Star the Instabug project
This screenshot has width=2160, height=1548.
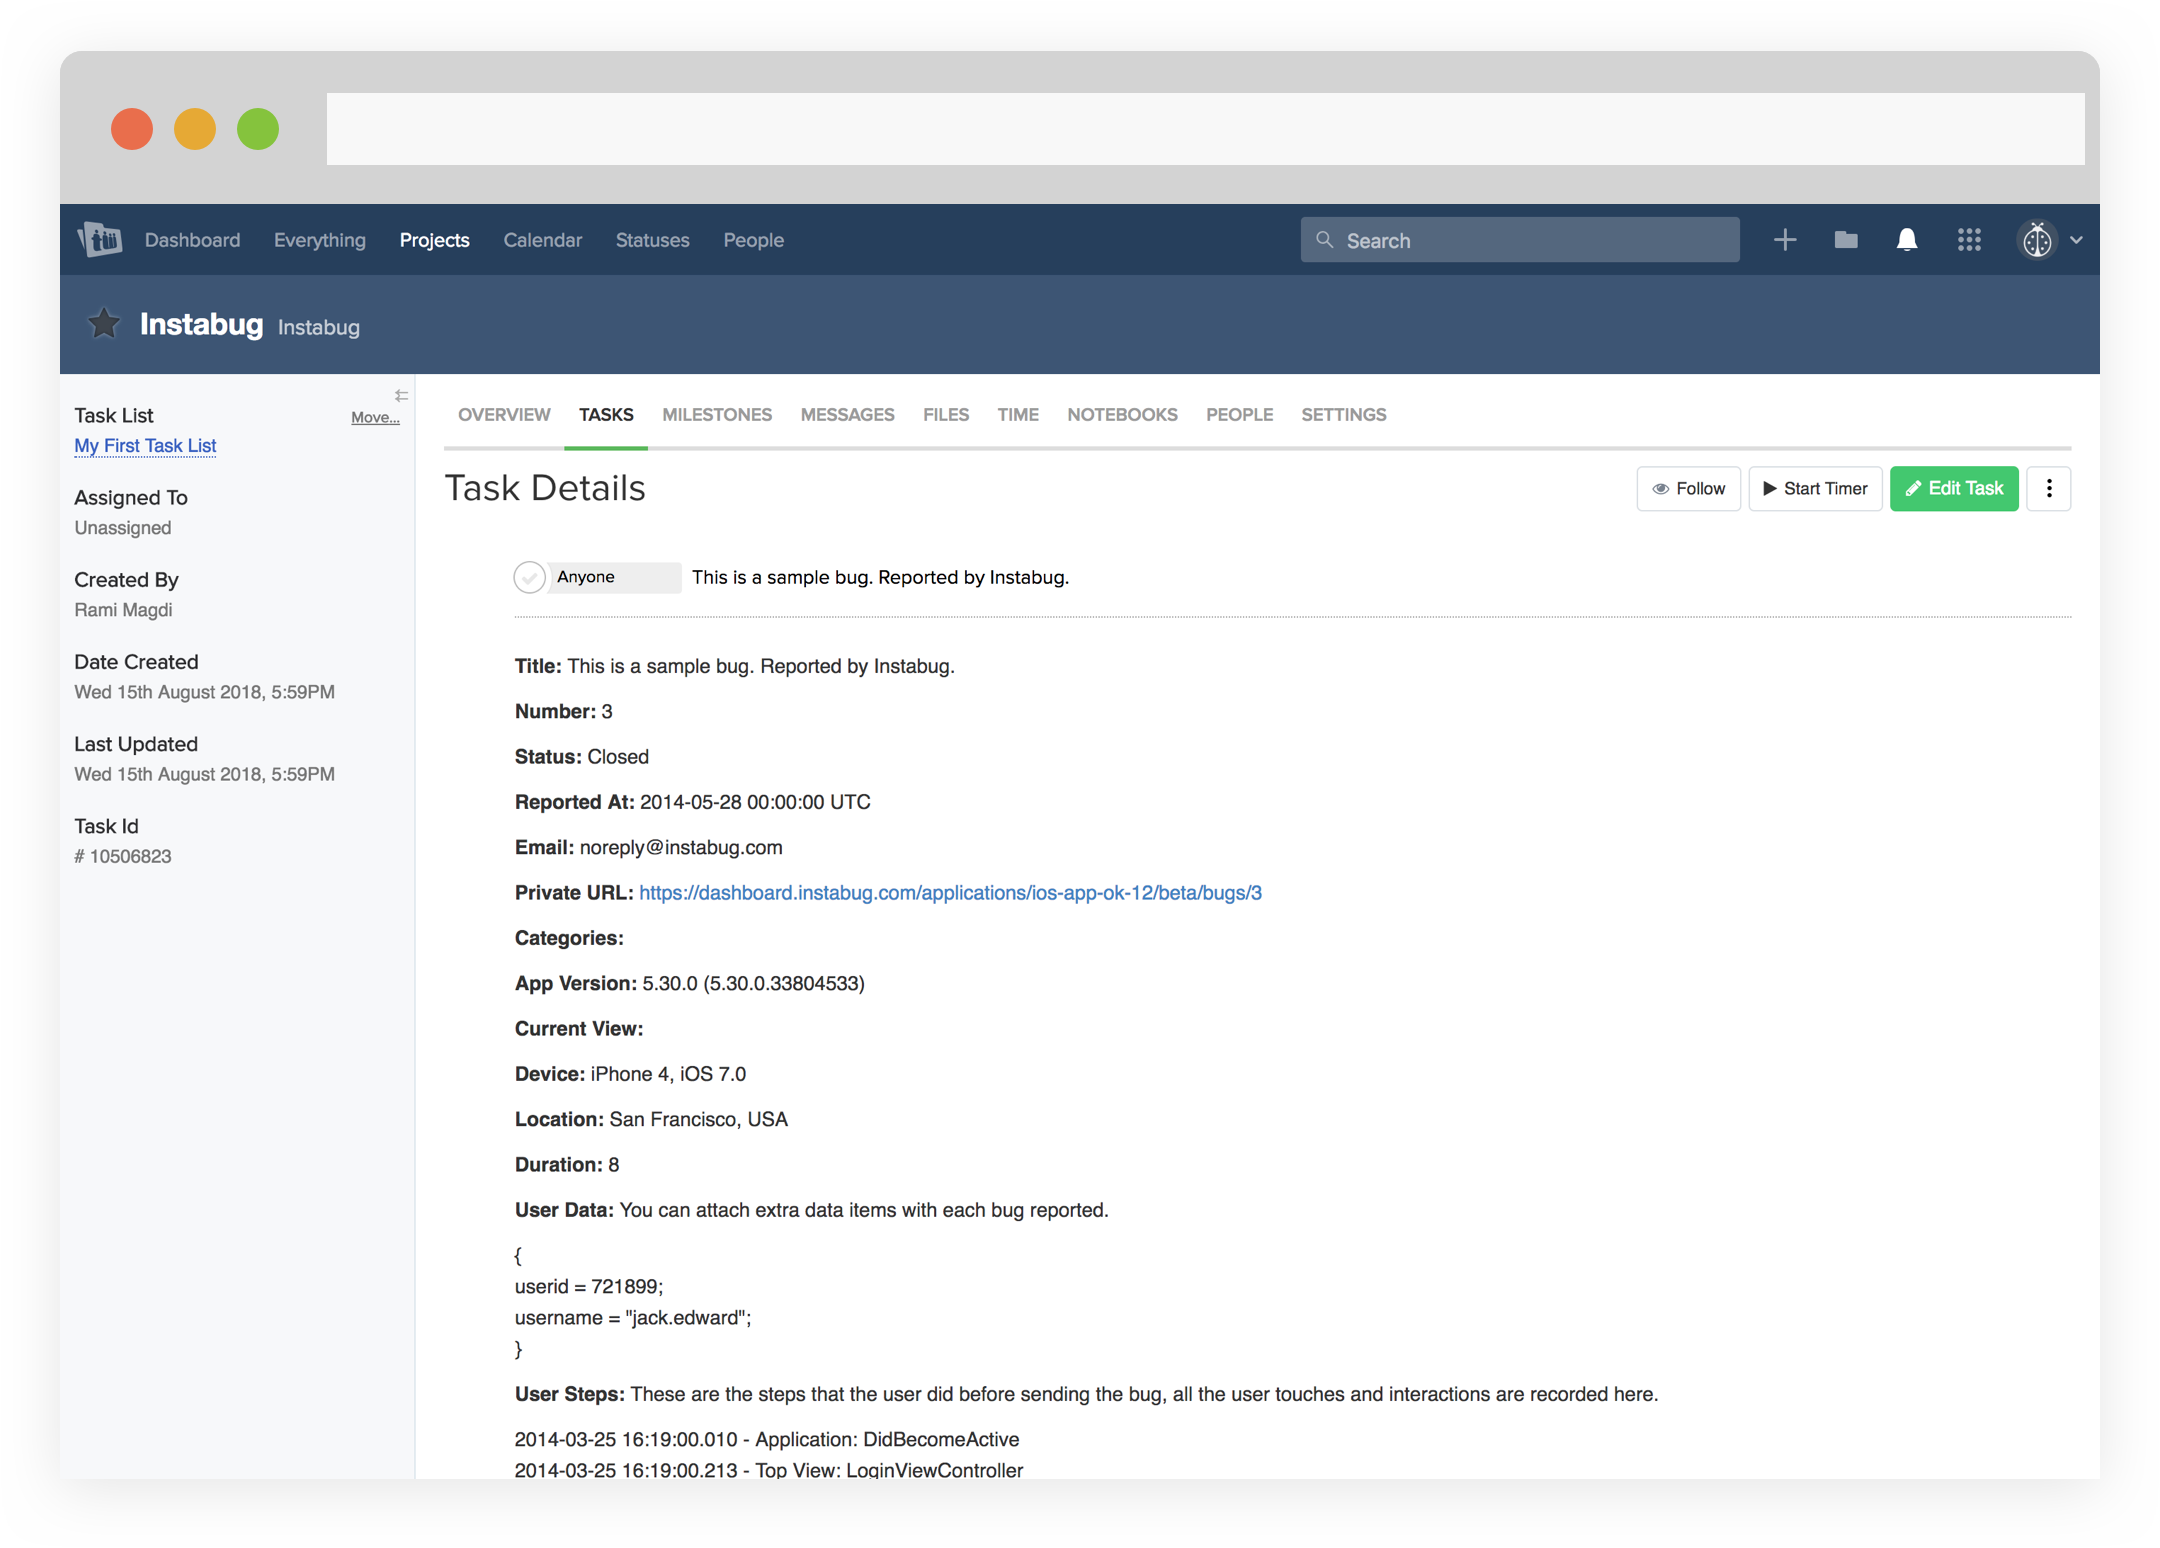[x=104, y=324]
